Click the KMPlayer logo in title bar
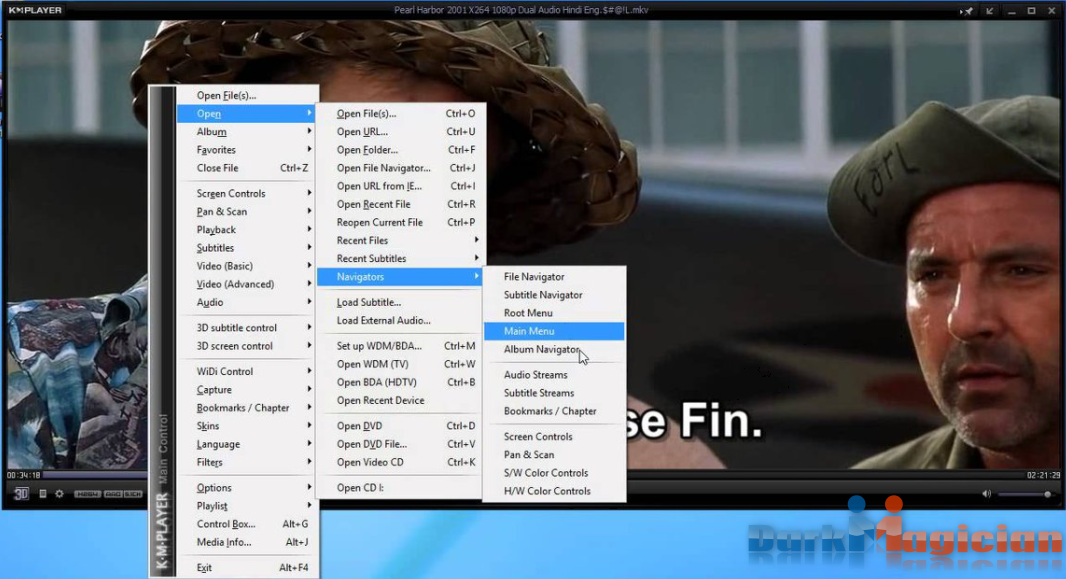1066x579 pixels. tap(35, 10)
